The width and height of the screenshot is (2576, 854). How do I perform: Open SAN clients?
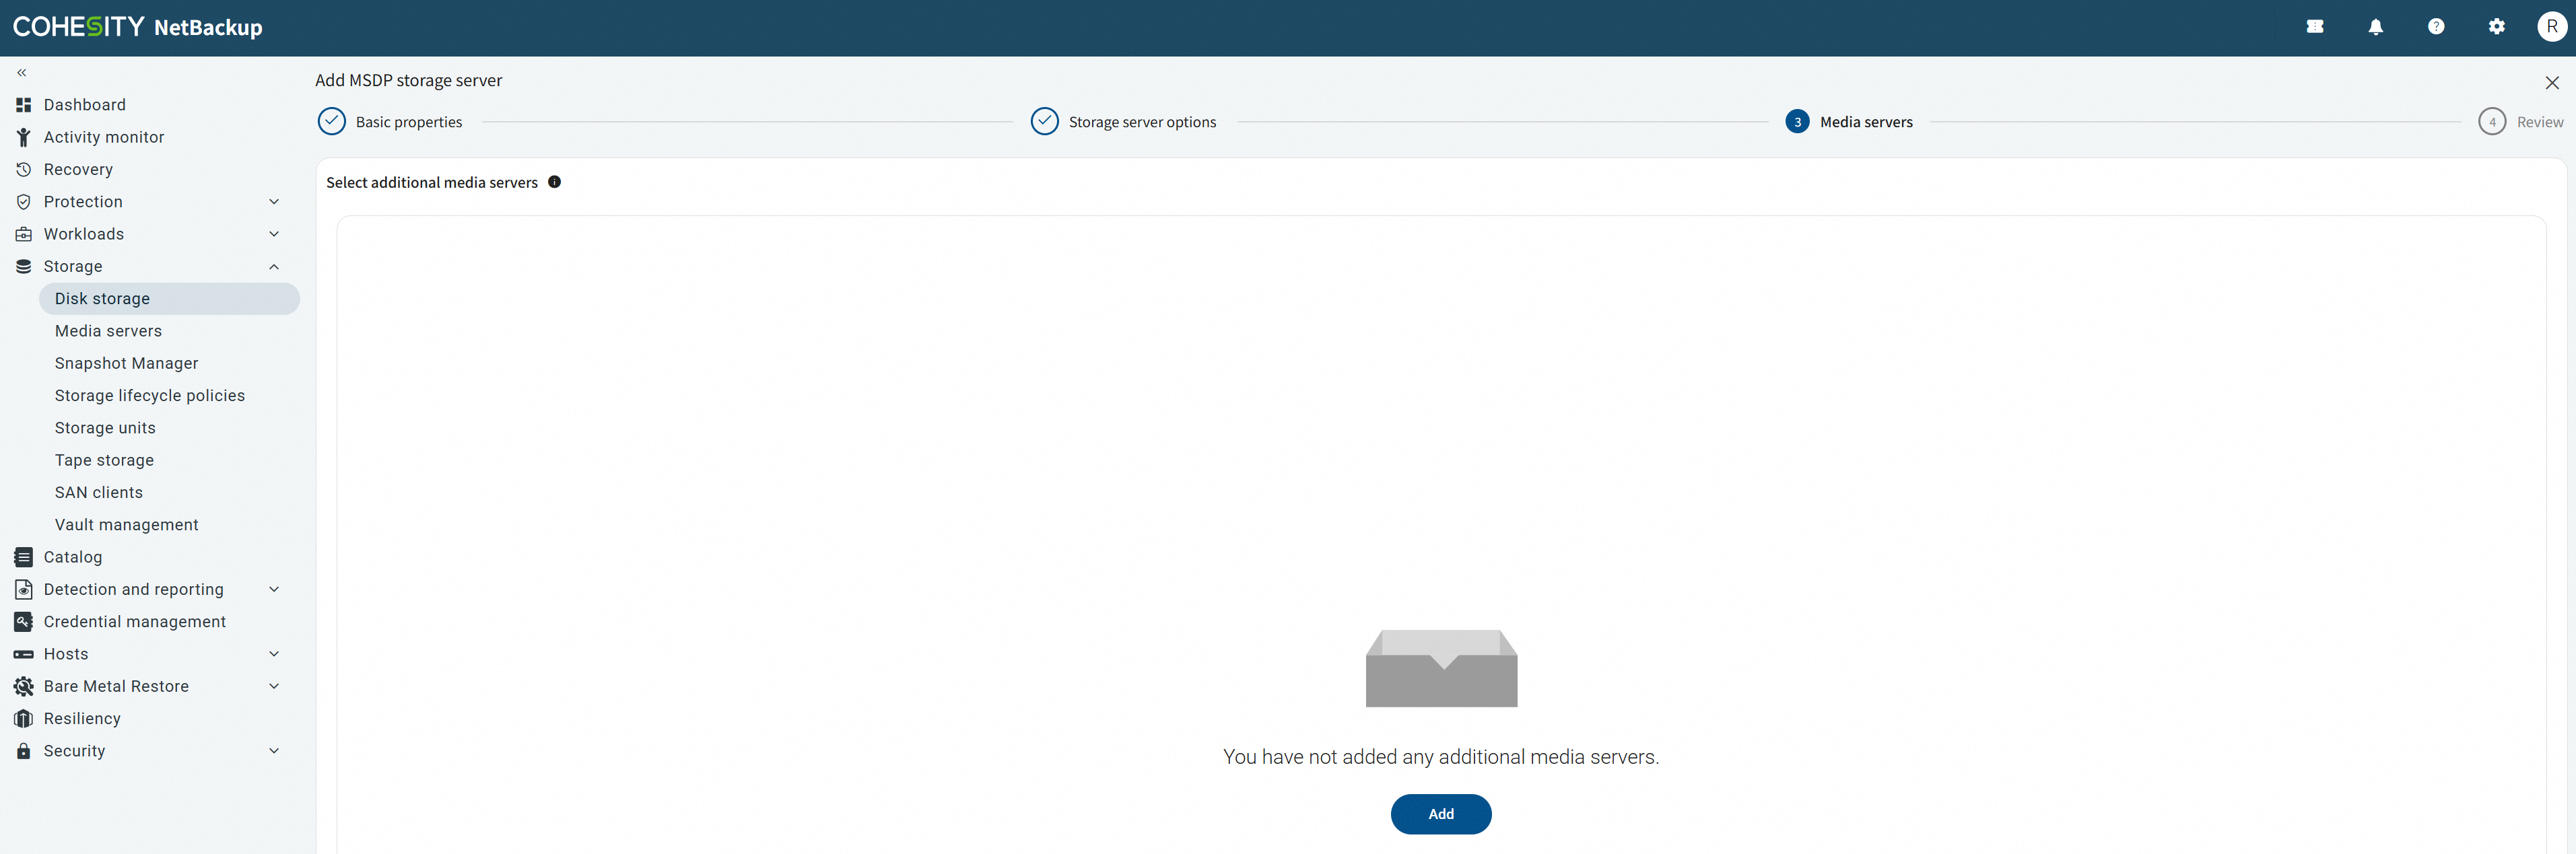tap(99, 492)
